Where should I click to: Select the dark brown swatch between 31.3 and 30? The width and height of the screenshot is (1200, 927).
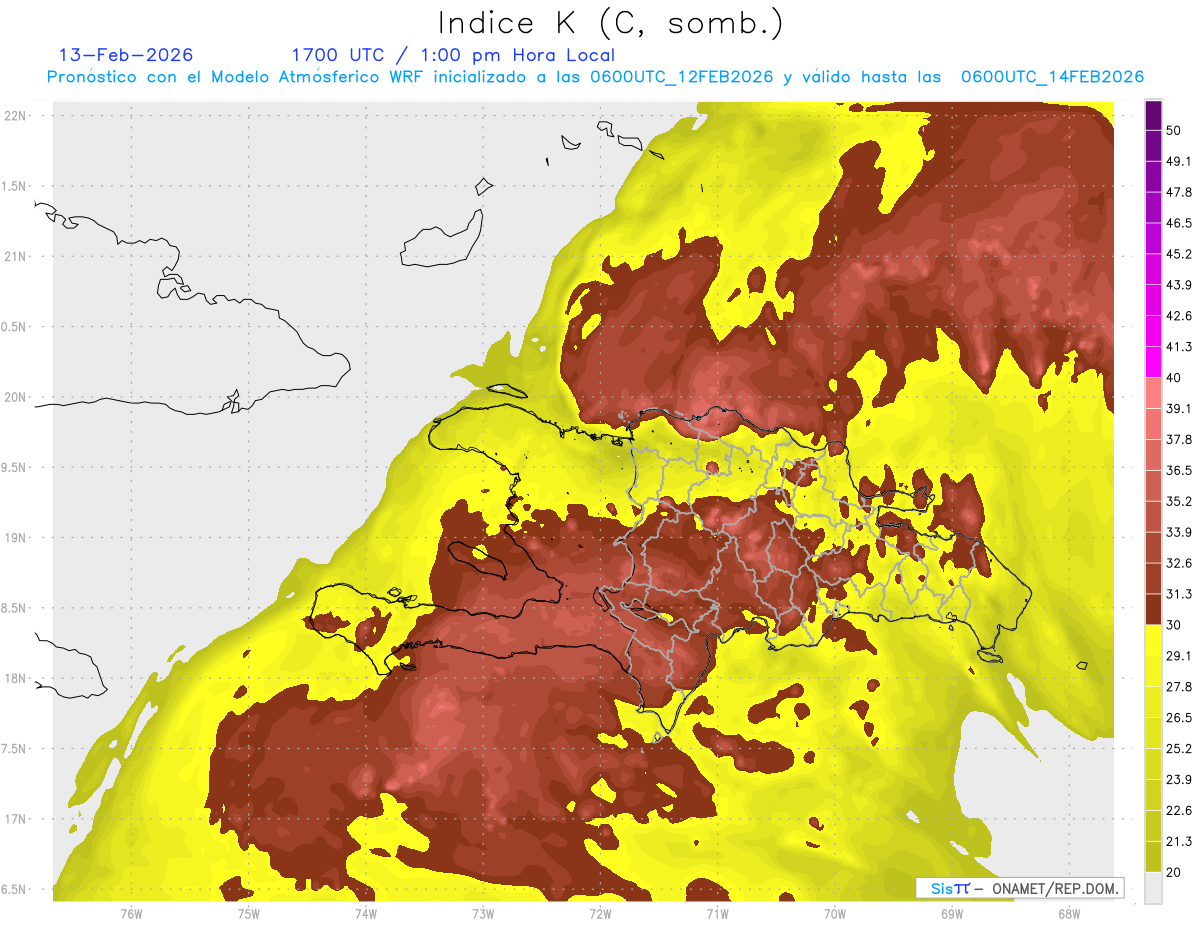pos(1153,609)
